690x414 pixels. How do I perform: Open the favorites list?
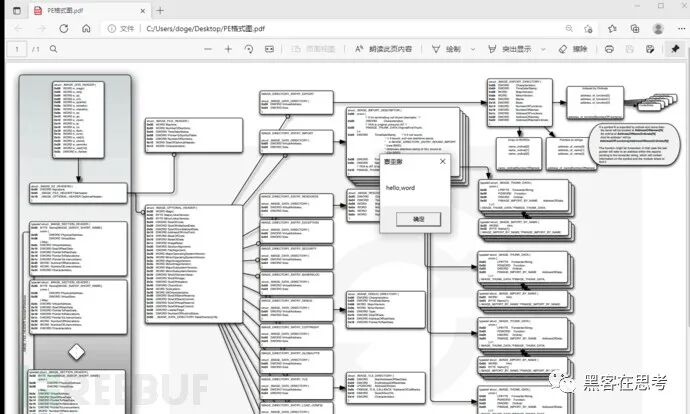pyautogui.click(x=612, y=29)
